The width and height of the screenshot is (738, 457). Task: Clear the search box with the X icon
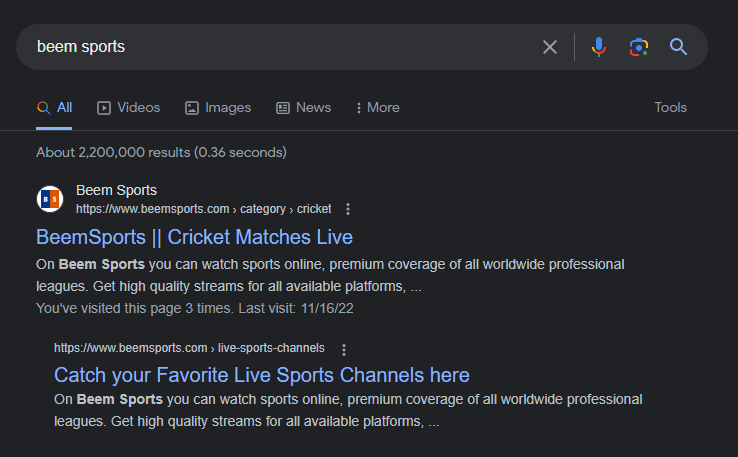[549, 47]
